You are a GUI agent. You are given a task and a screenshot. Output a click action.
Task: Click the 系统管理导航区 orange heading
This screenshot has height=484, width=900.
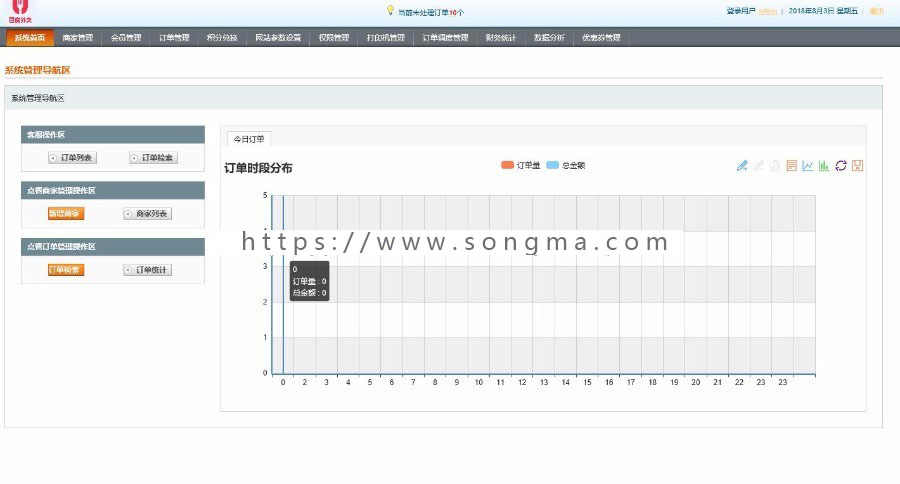[37, 70]
